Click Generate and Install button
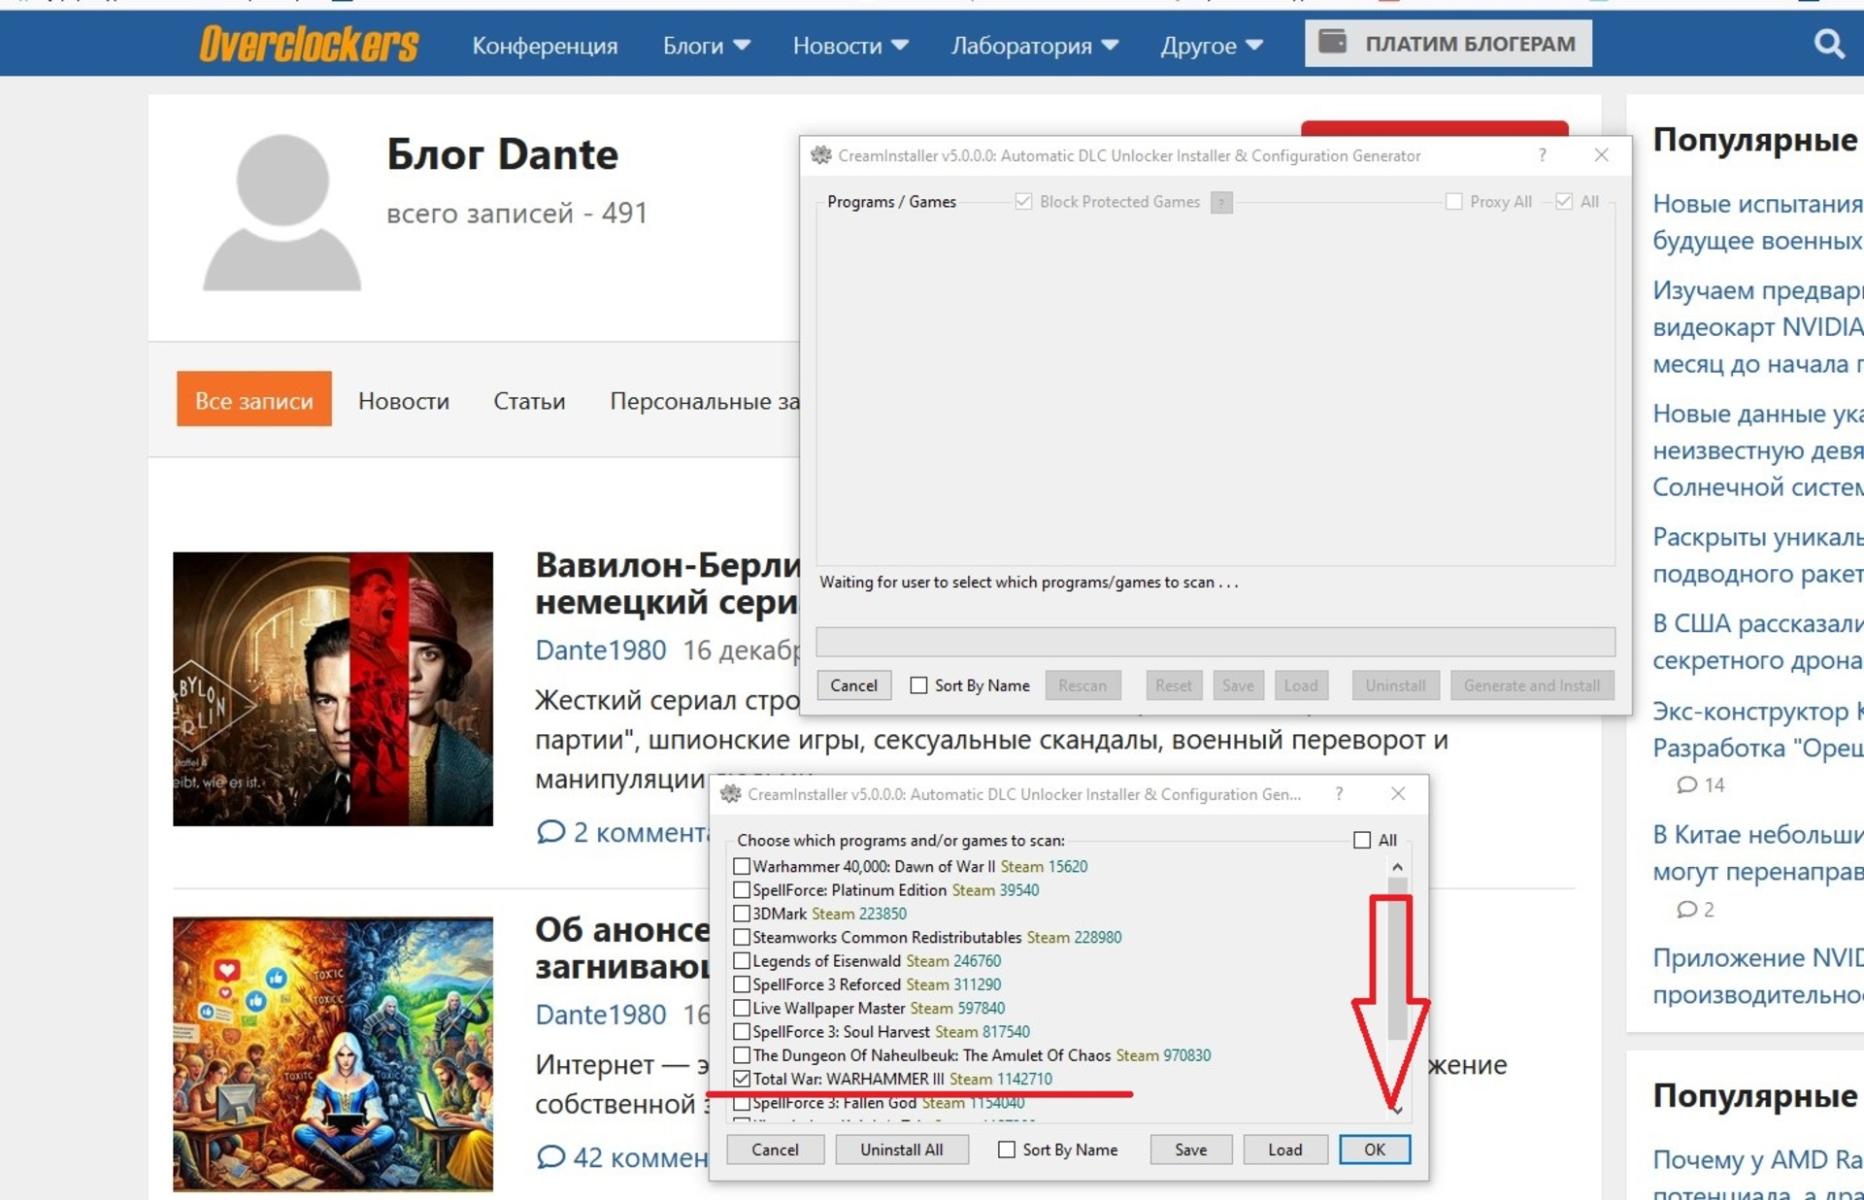1864x1200 pixels. (x=1532, y=686)
